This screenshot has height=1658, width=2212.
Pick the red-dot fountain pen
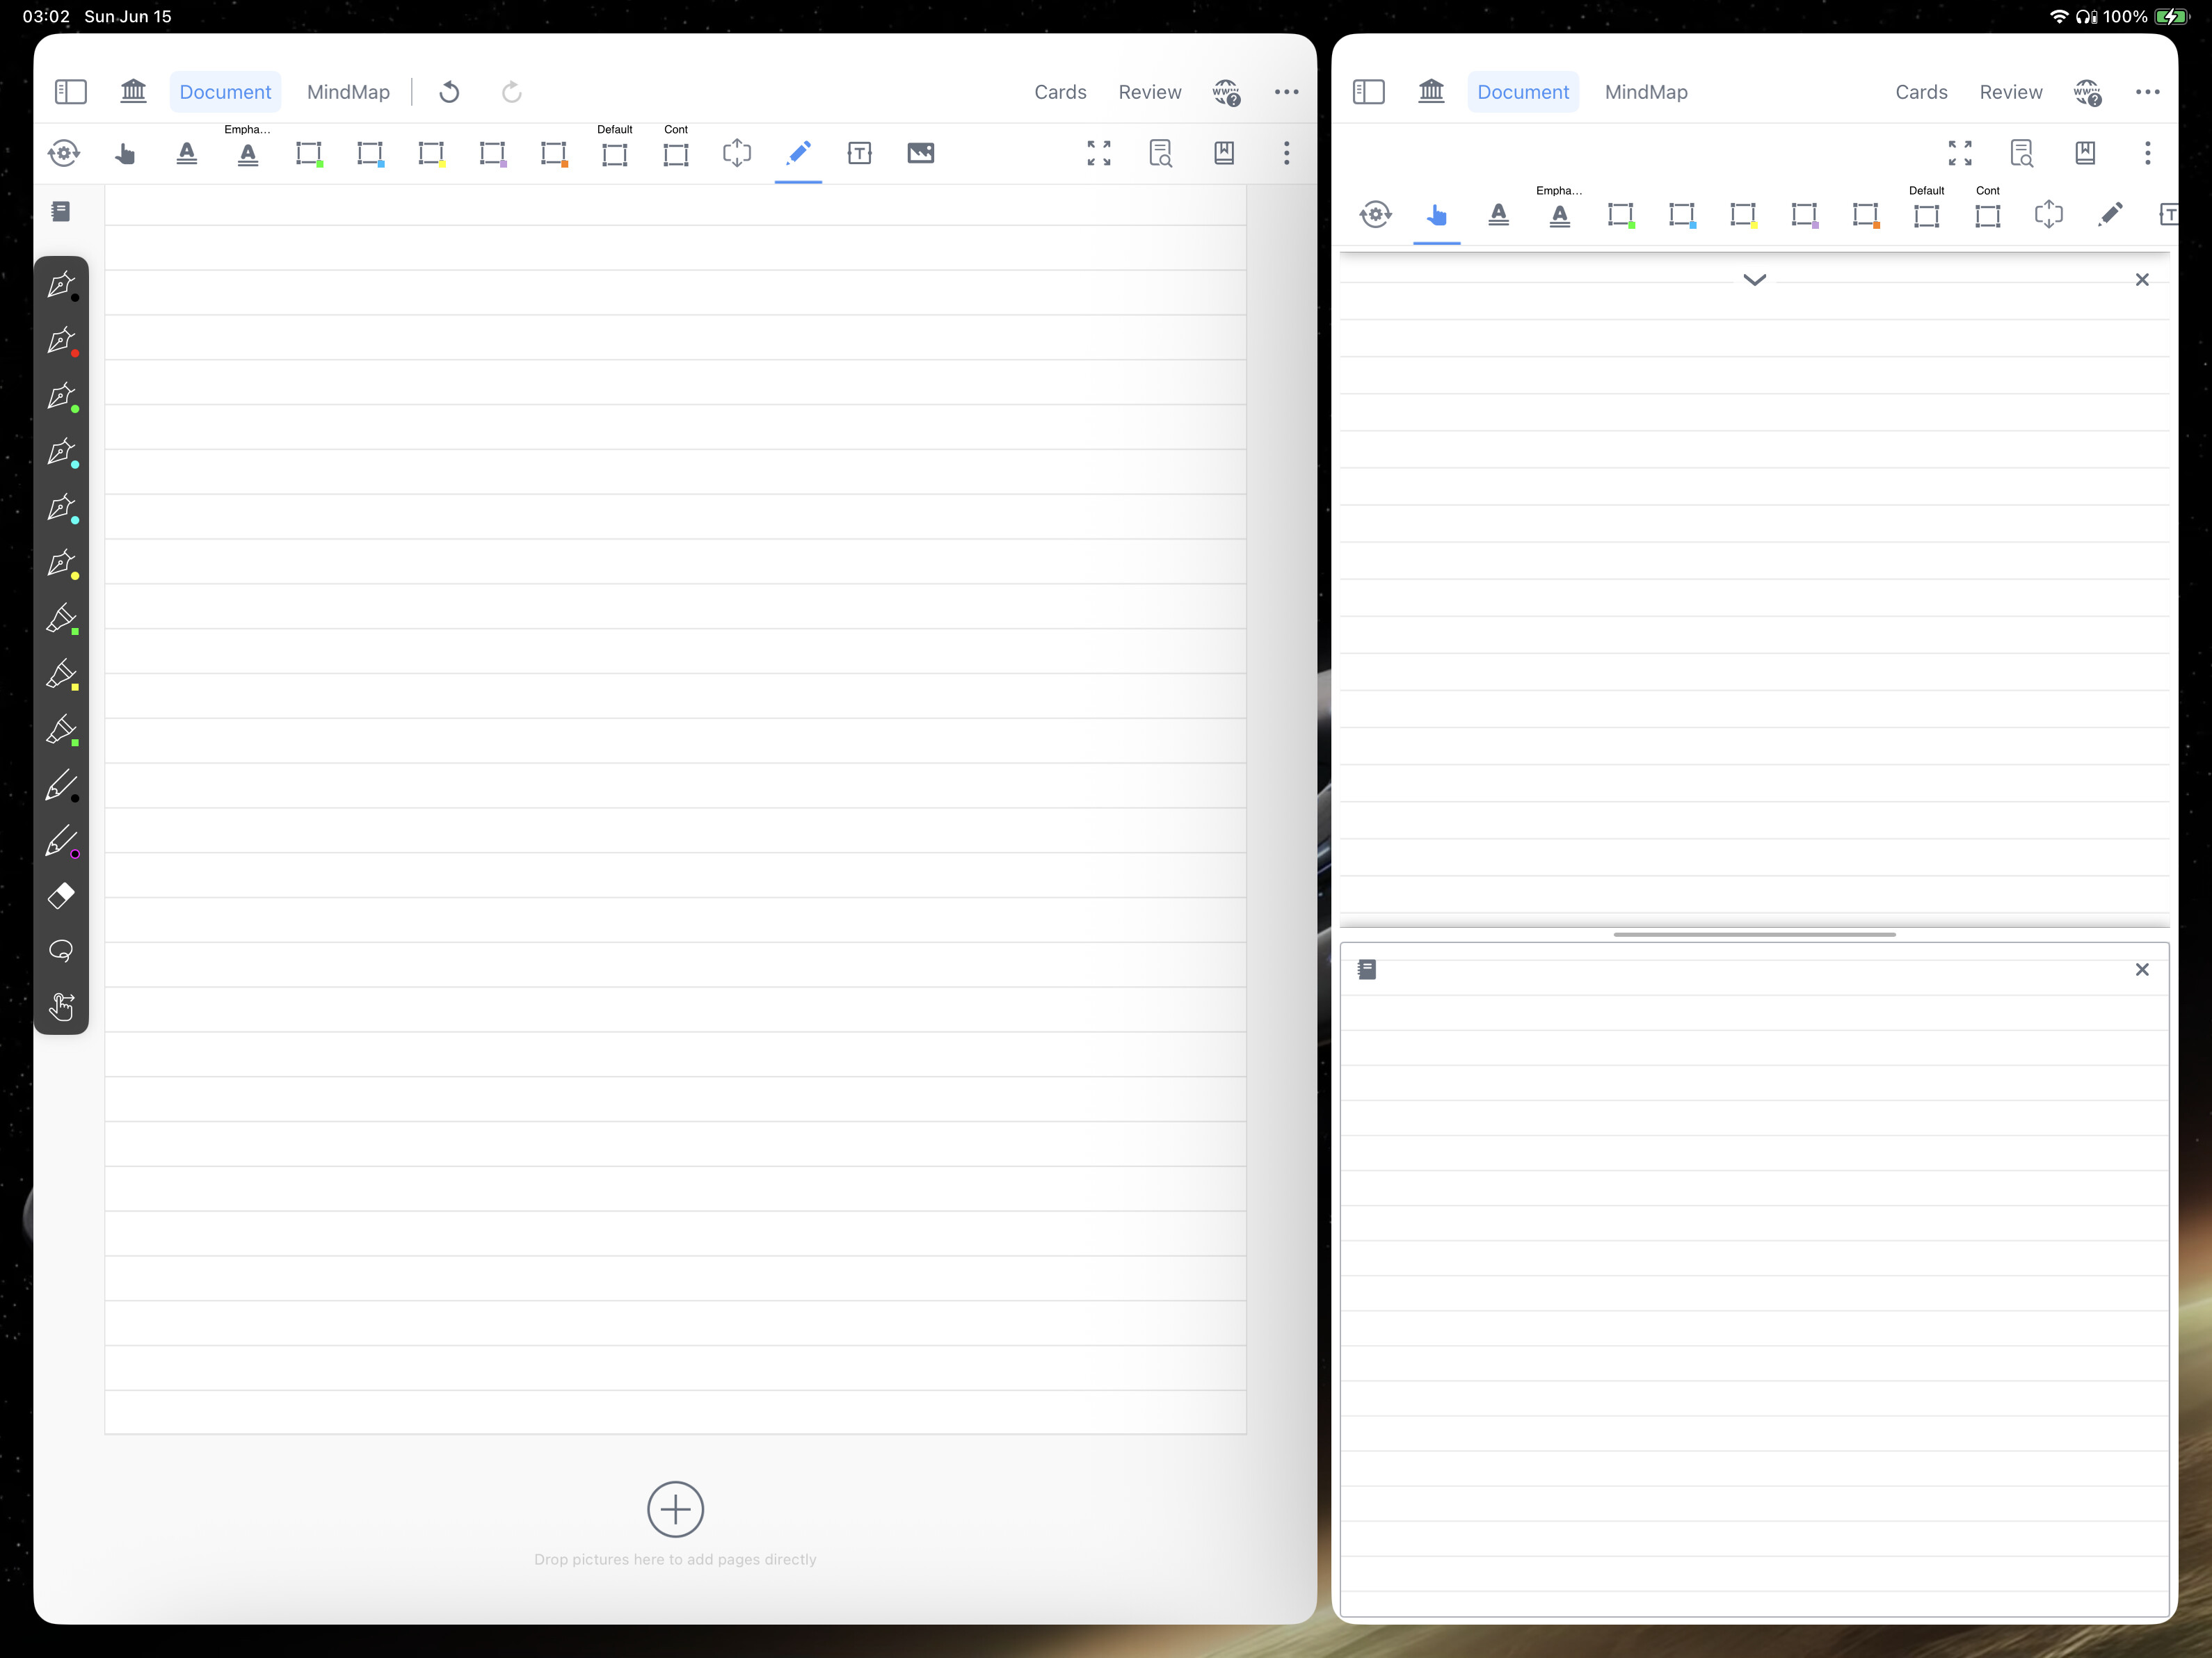point(62,341)
